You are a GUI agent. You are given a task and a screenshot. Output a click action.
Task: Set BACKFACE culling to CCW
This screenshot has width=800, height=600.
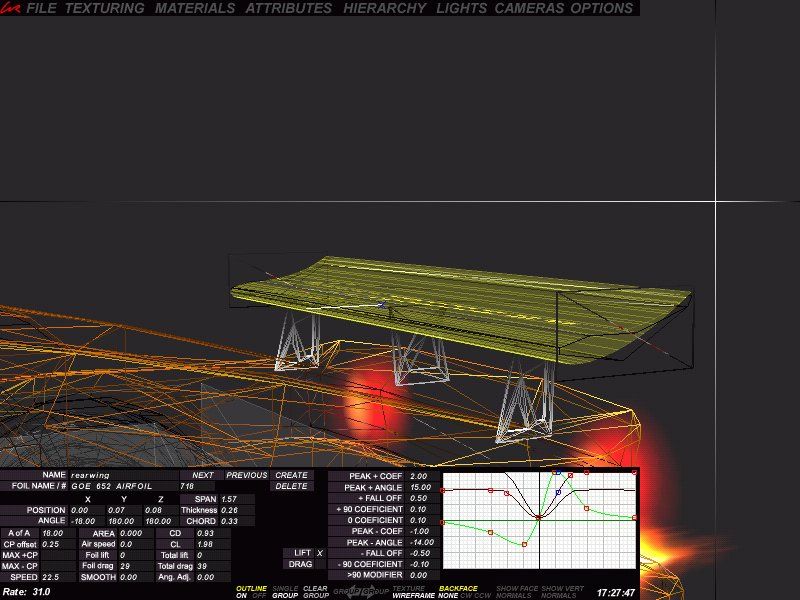(x=481, y=595)
